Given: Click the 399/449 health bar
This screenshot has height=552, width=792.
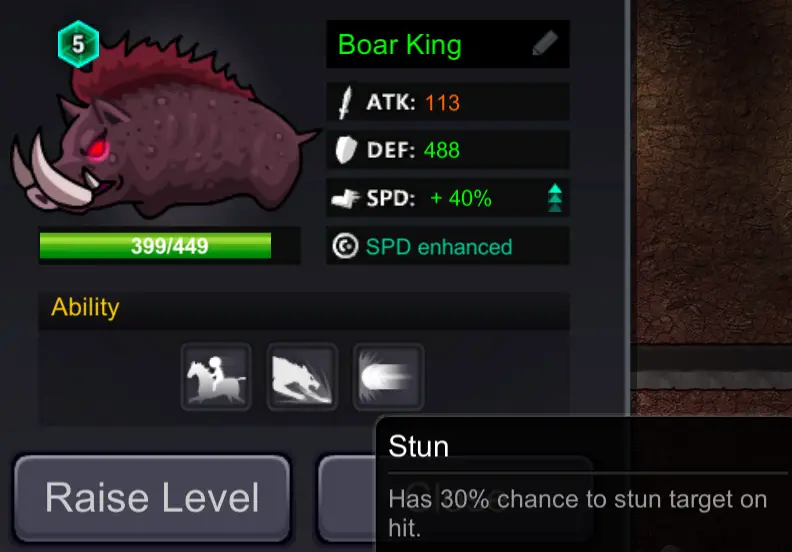Looking at the screenshot, I should 170,246.
